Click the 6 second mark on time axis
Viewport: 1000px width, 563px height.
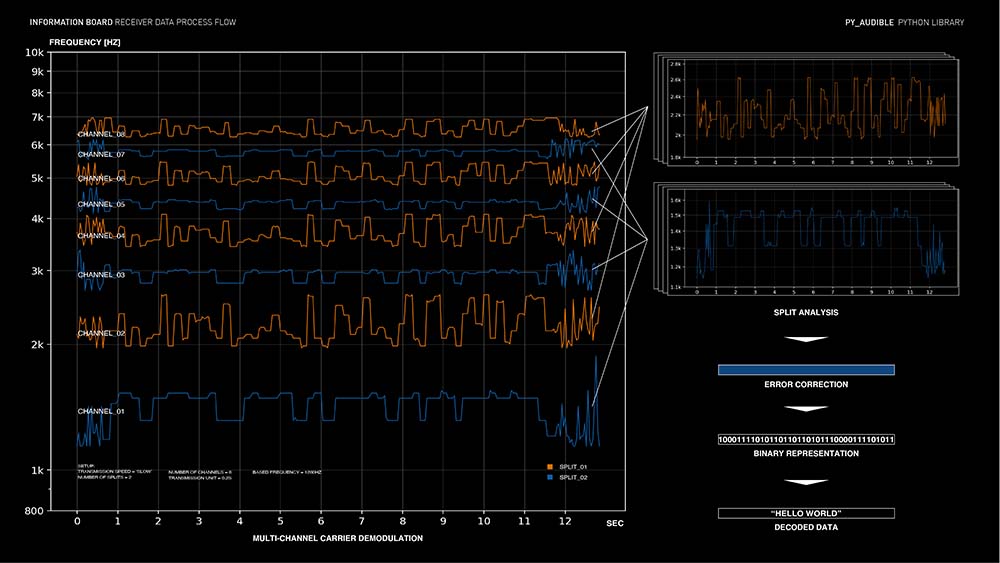tap(321, 520)
